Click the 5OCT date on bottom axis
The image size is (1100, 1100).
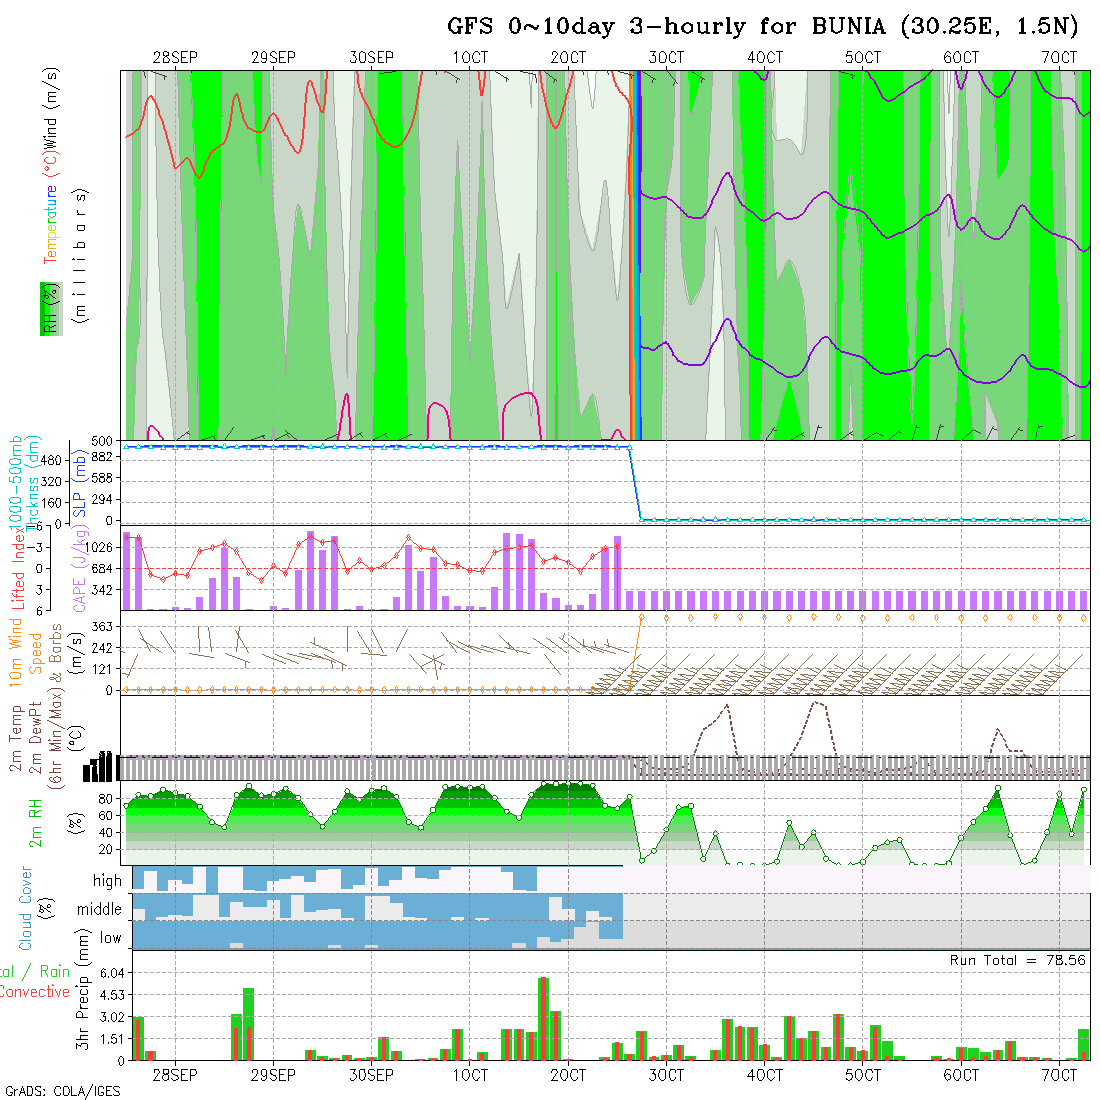coord(862,1075)
